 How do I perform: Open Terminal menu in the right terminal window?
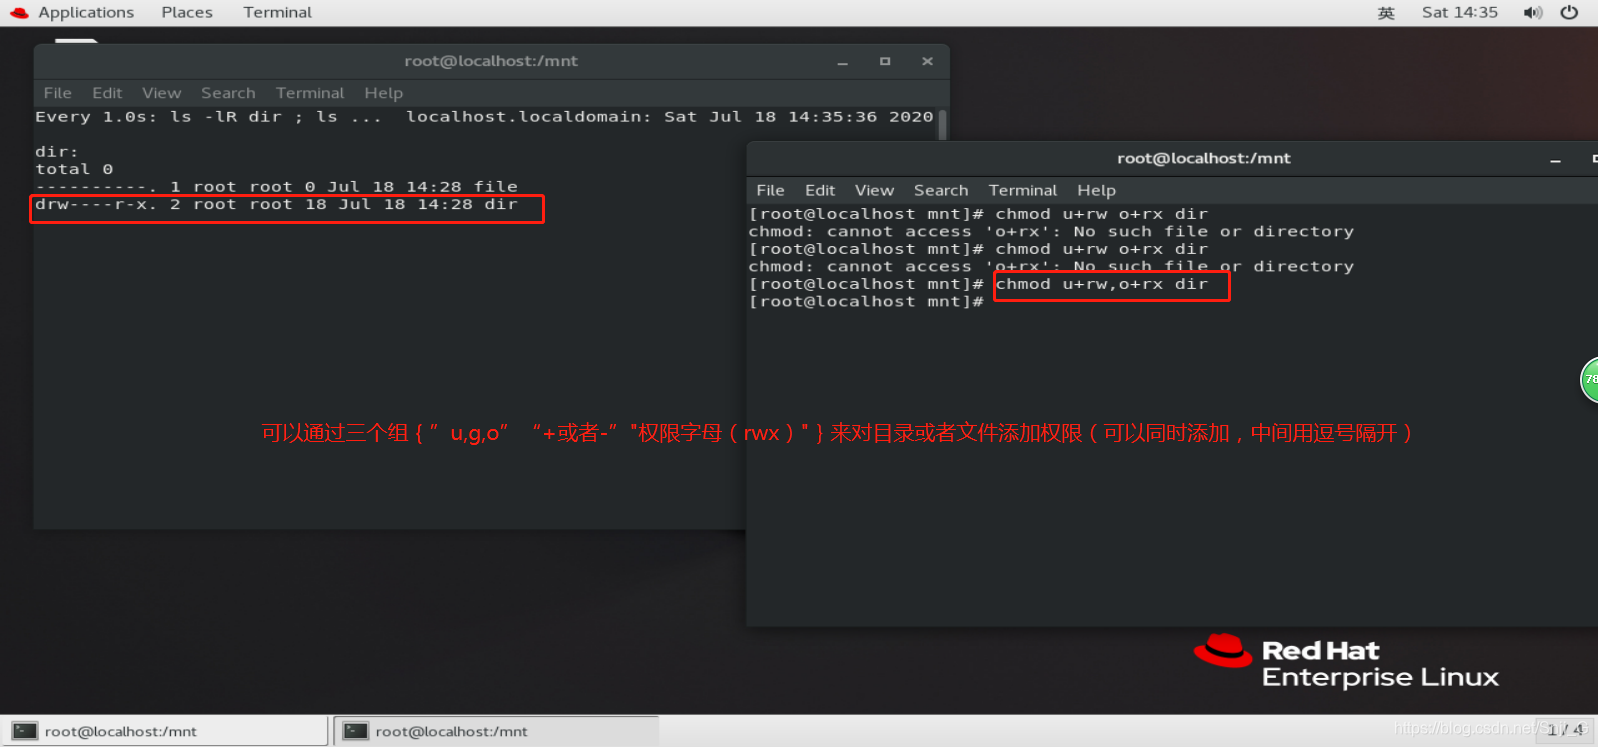click(x=1022, y=190)
